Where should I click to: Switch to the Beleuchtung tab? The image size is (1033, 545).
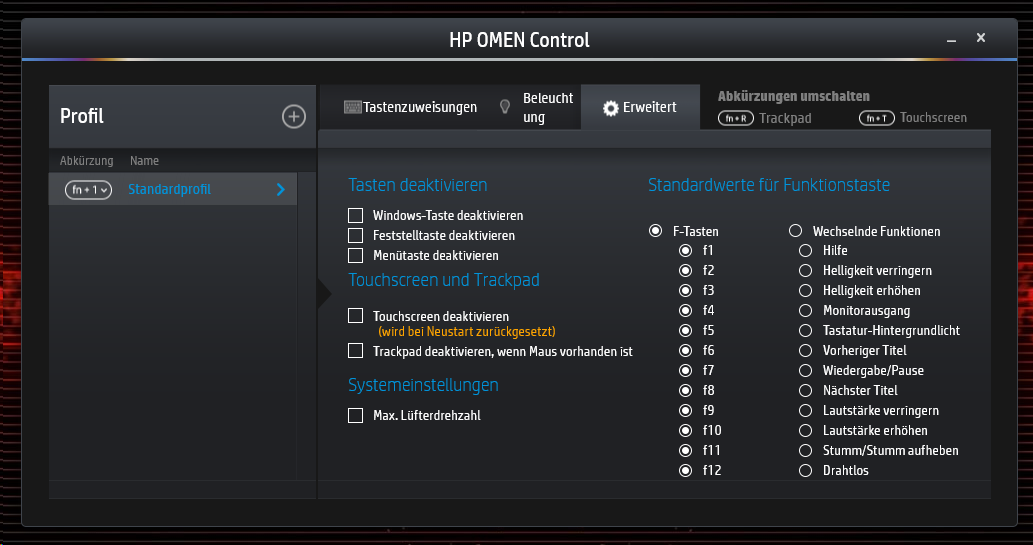click(x=536, y=107)
